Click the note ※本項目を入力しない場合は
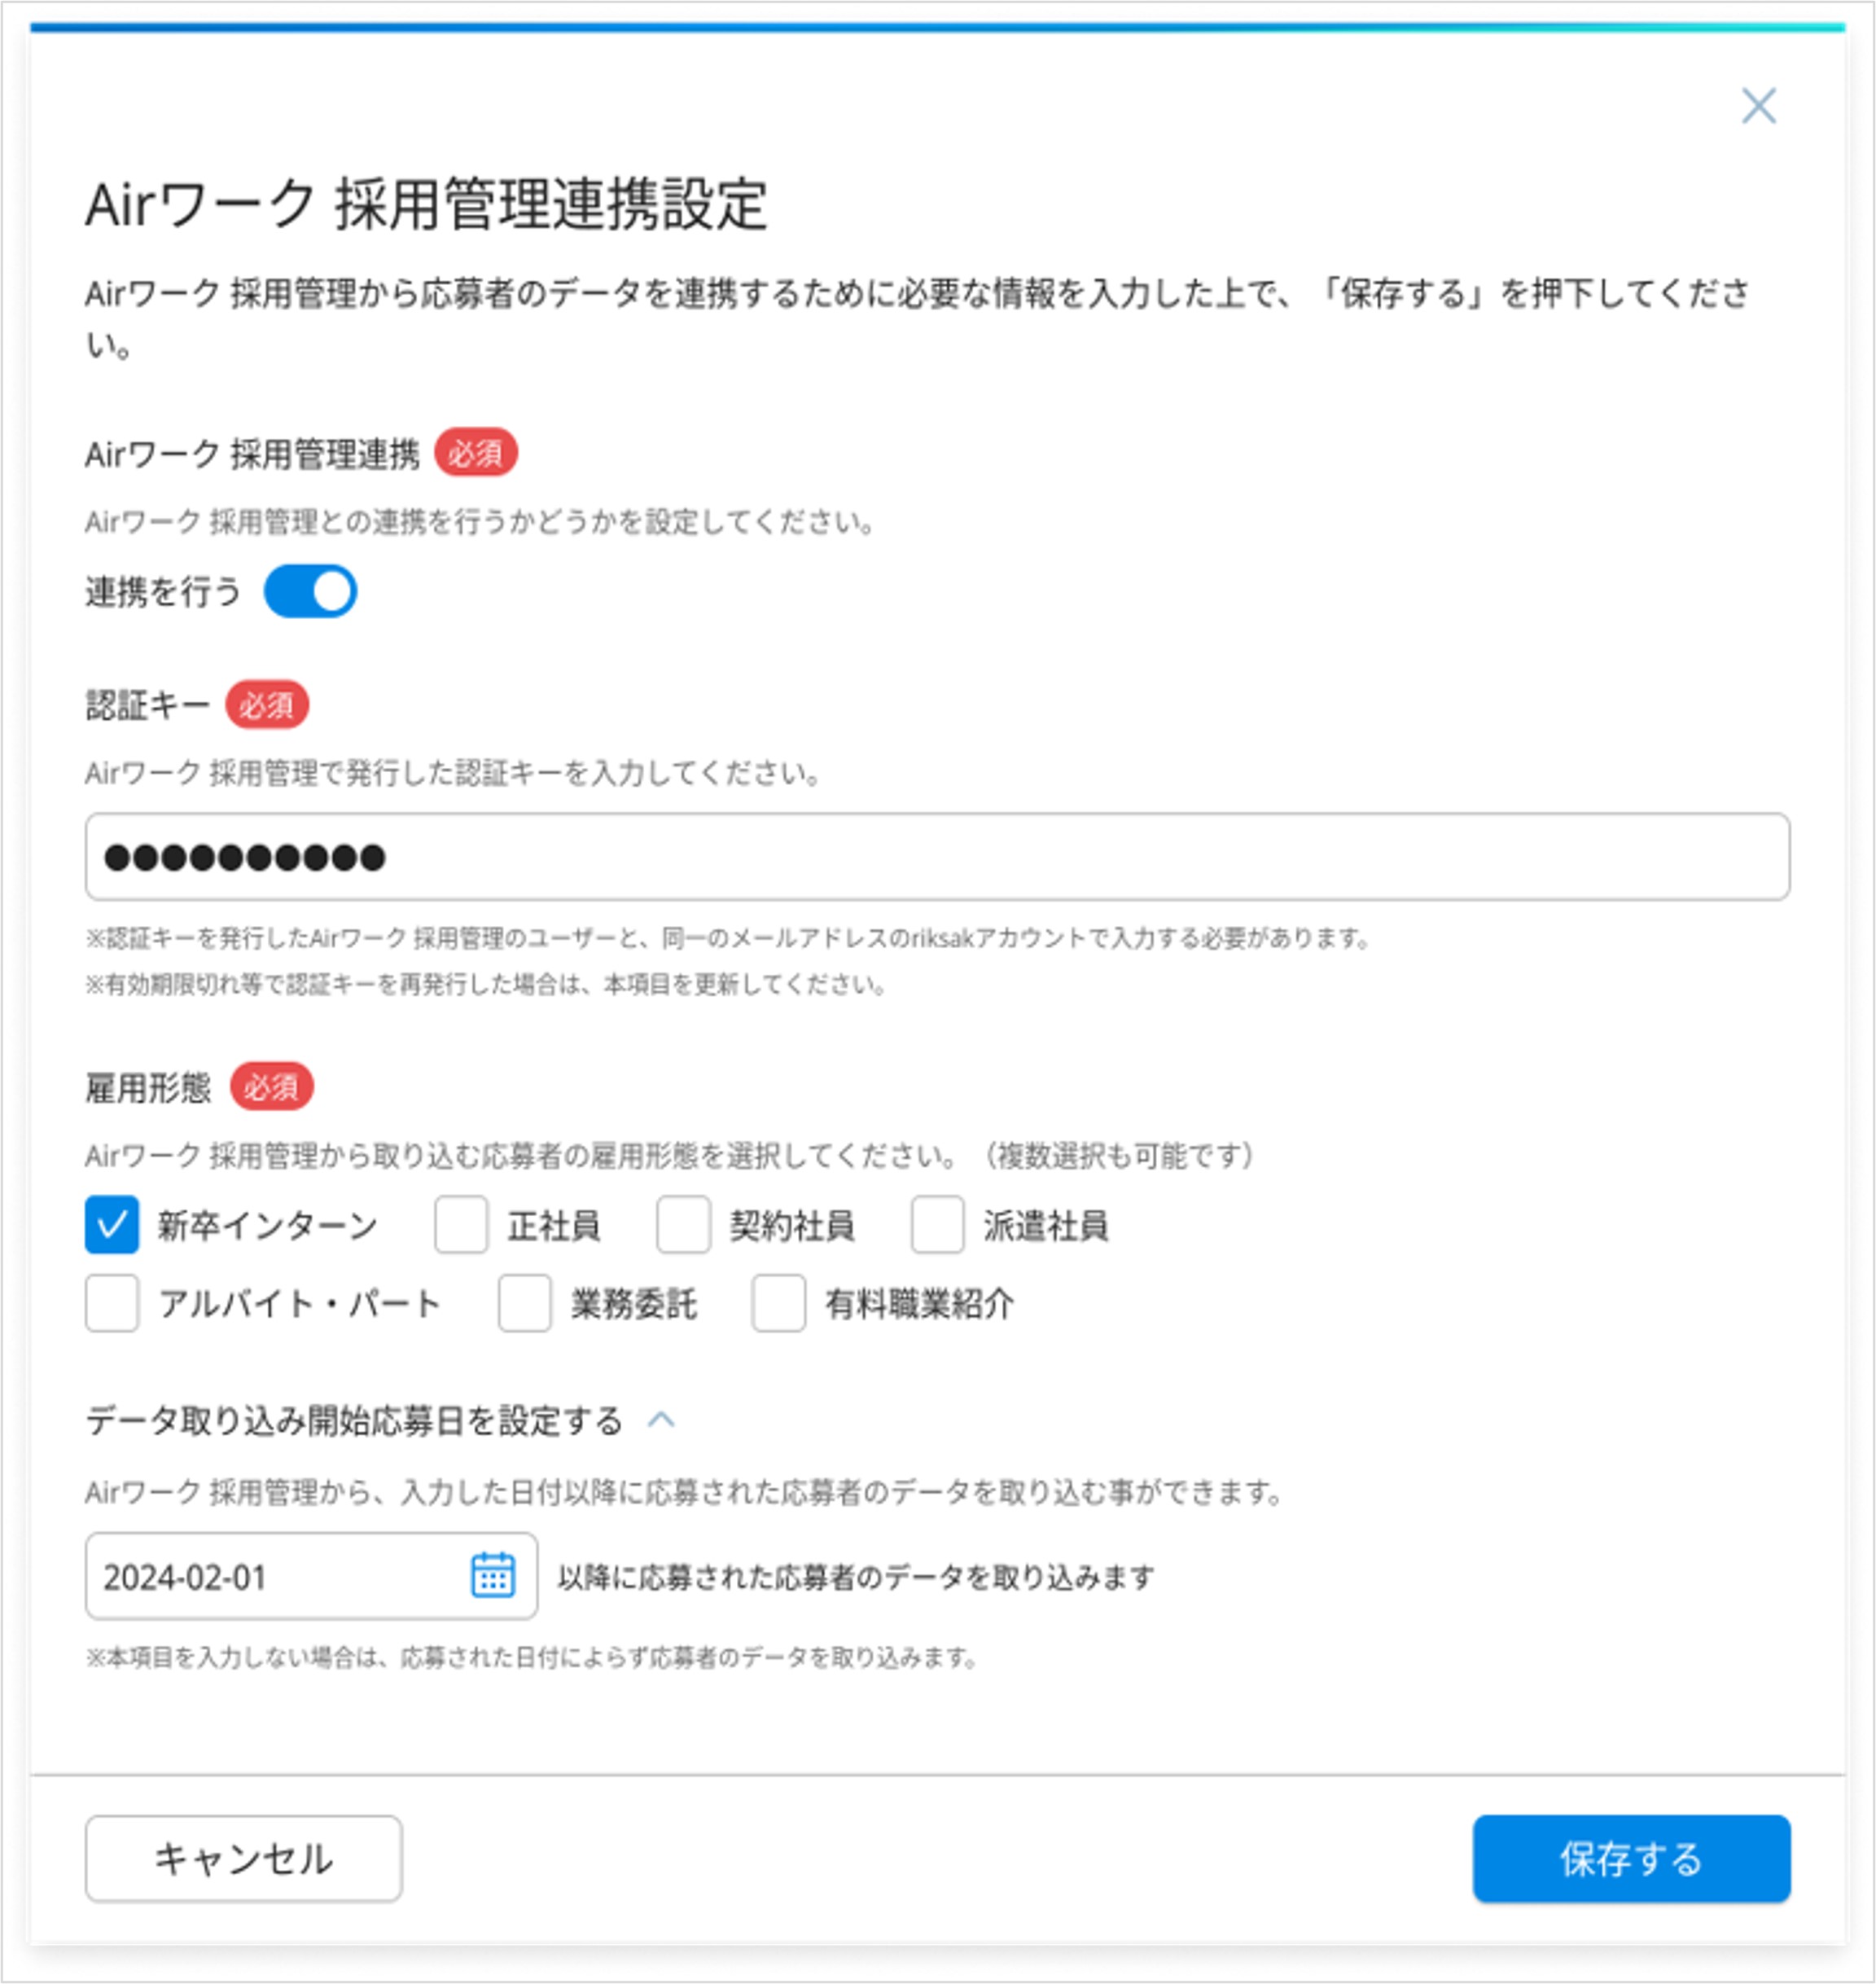Viewport: 1876px width, 1984px height. point(532,1658)
